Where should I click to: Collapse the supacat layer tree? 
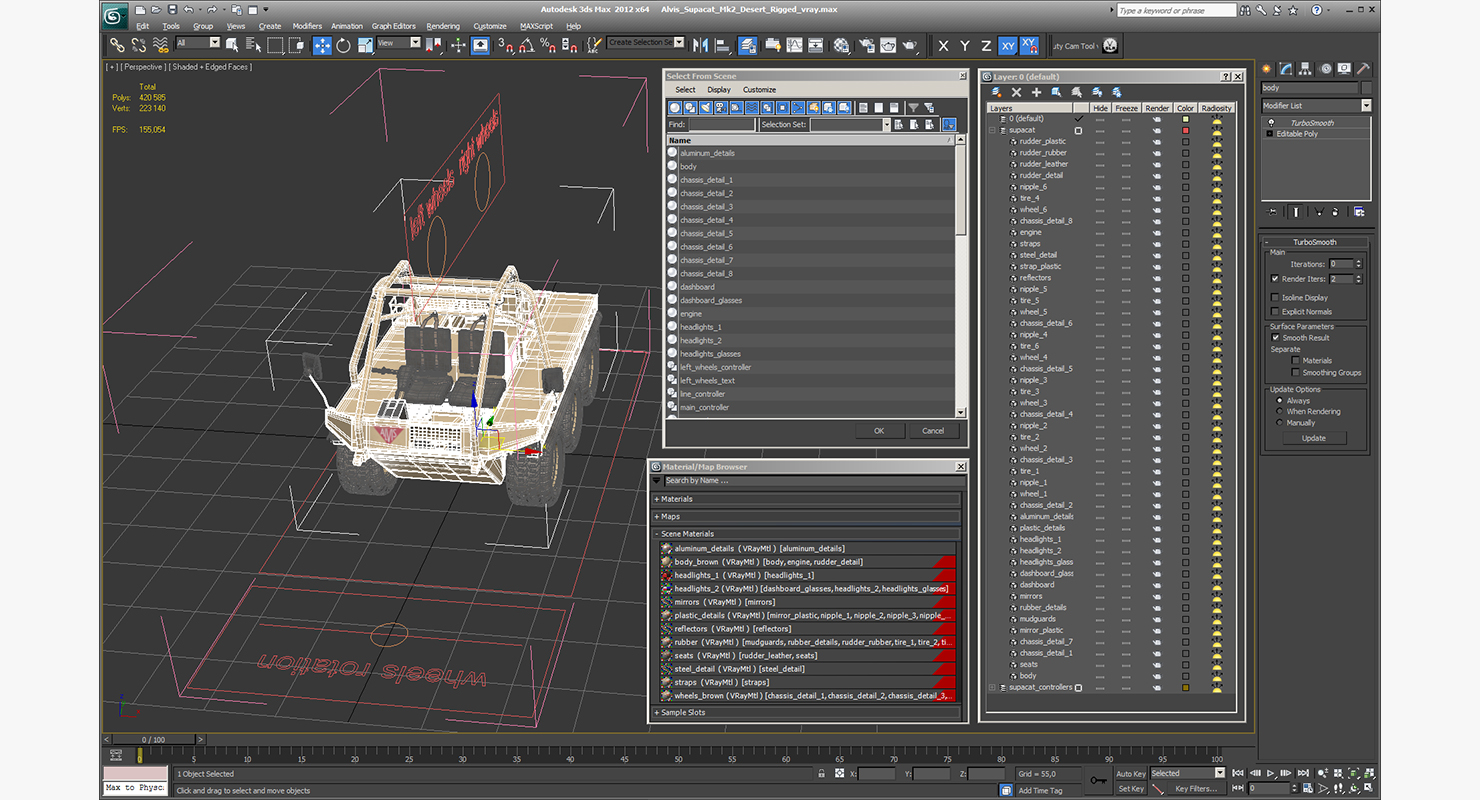click(x=992, y=130)
